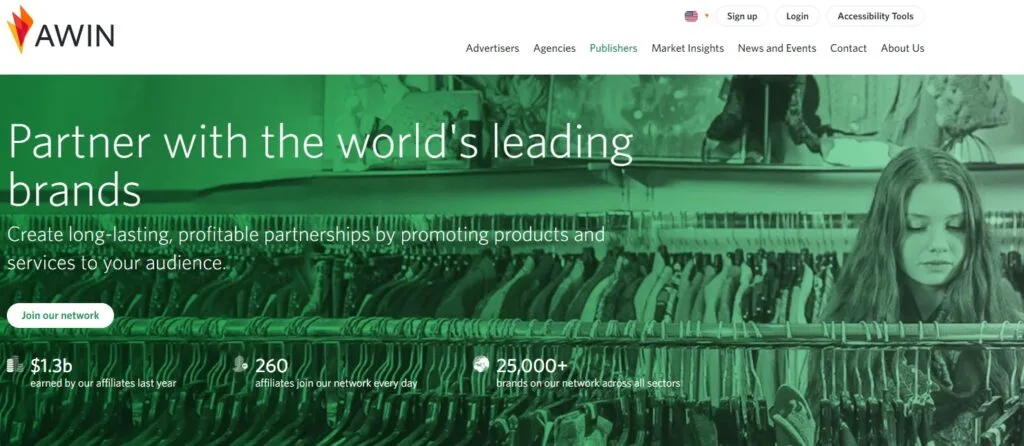Open the Login page
1024x446 pixels.
coord(797,16)
